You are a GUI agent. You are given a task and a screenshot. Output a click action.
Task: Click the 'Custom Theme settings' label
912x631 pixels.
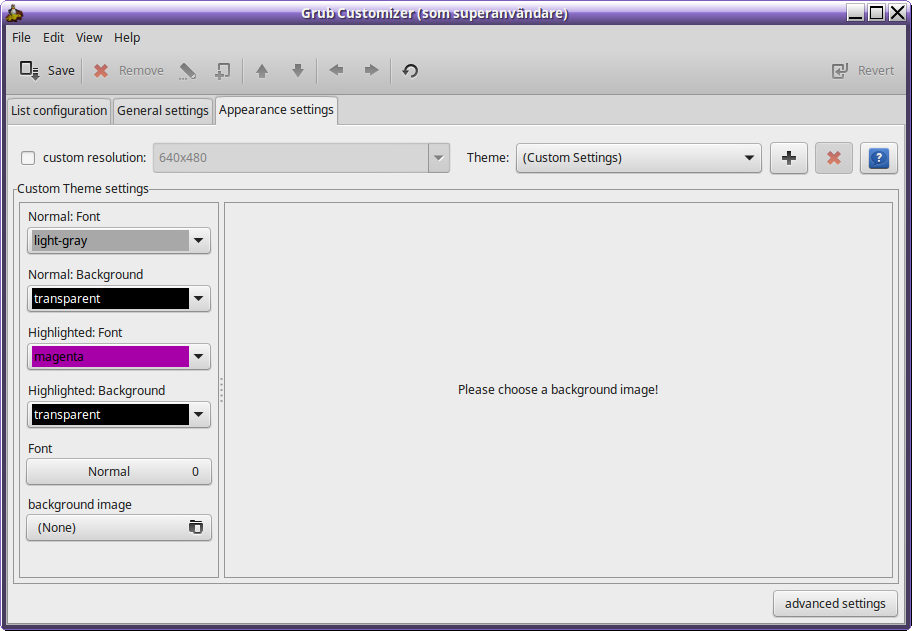tap(83, 188)
